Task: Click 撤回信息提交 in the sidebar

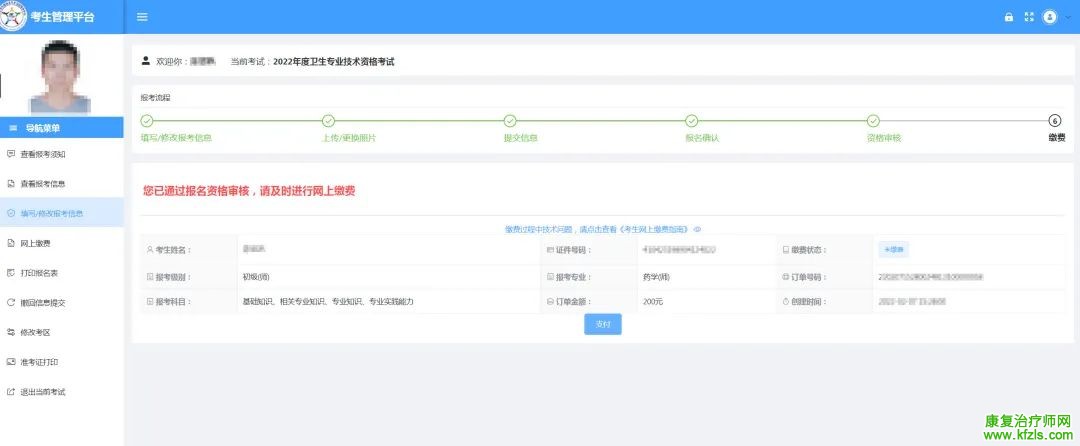Action: coord(43,302)
